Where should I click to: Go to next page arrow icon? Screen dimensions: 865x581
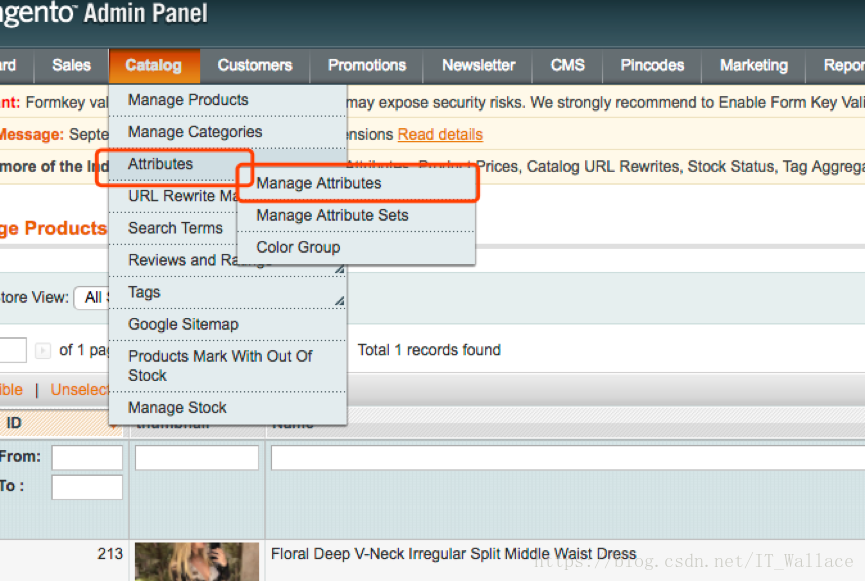(x=42, y=350)
